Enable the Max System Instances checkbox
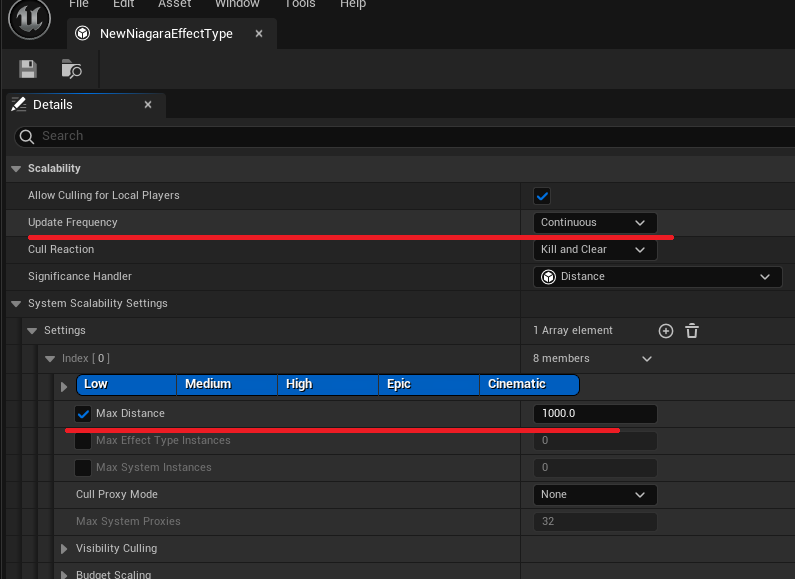The image size is (795, 579). (x=83, y=467)
